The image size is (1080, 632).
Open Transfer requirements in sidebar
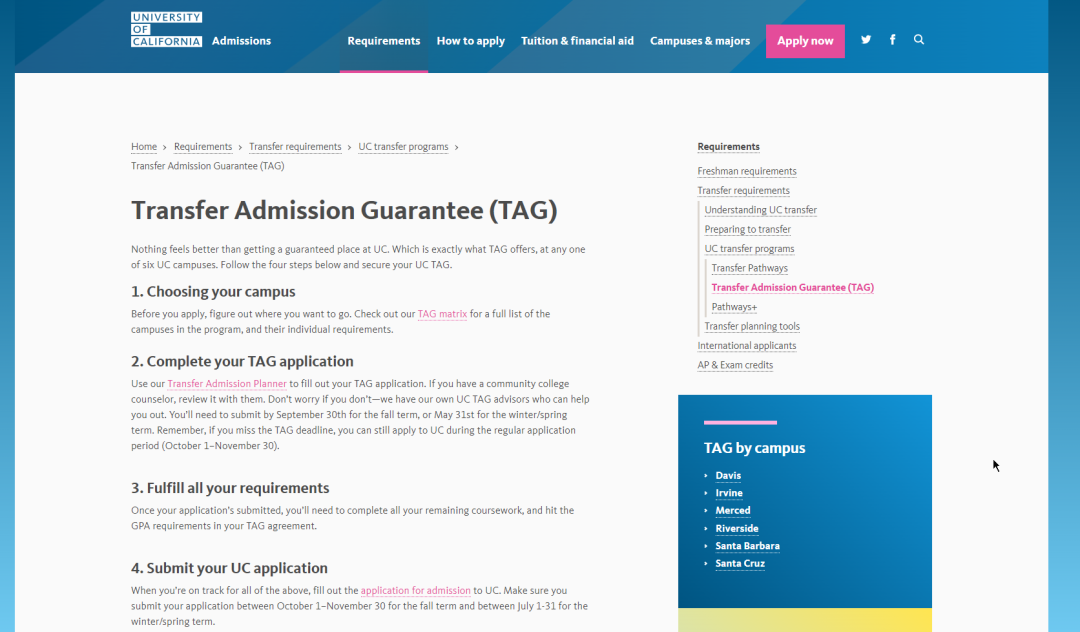click(743, 191)
